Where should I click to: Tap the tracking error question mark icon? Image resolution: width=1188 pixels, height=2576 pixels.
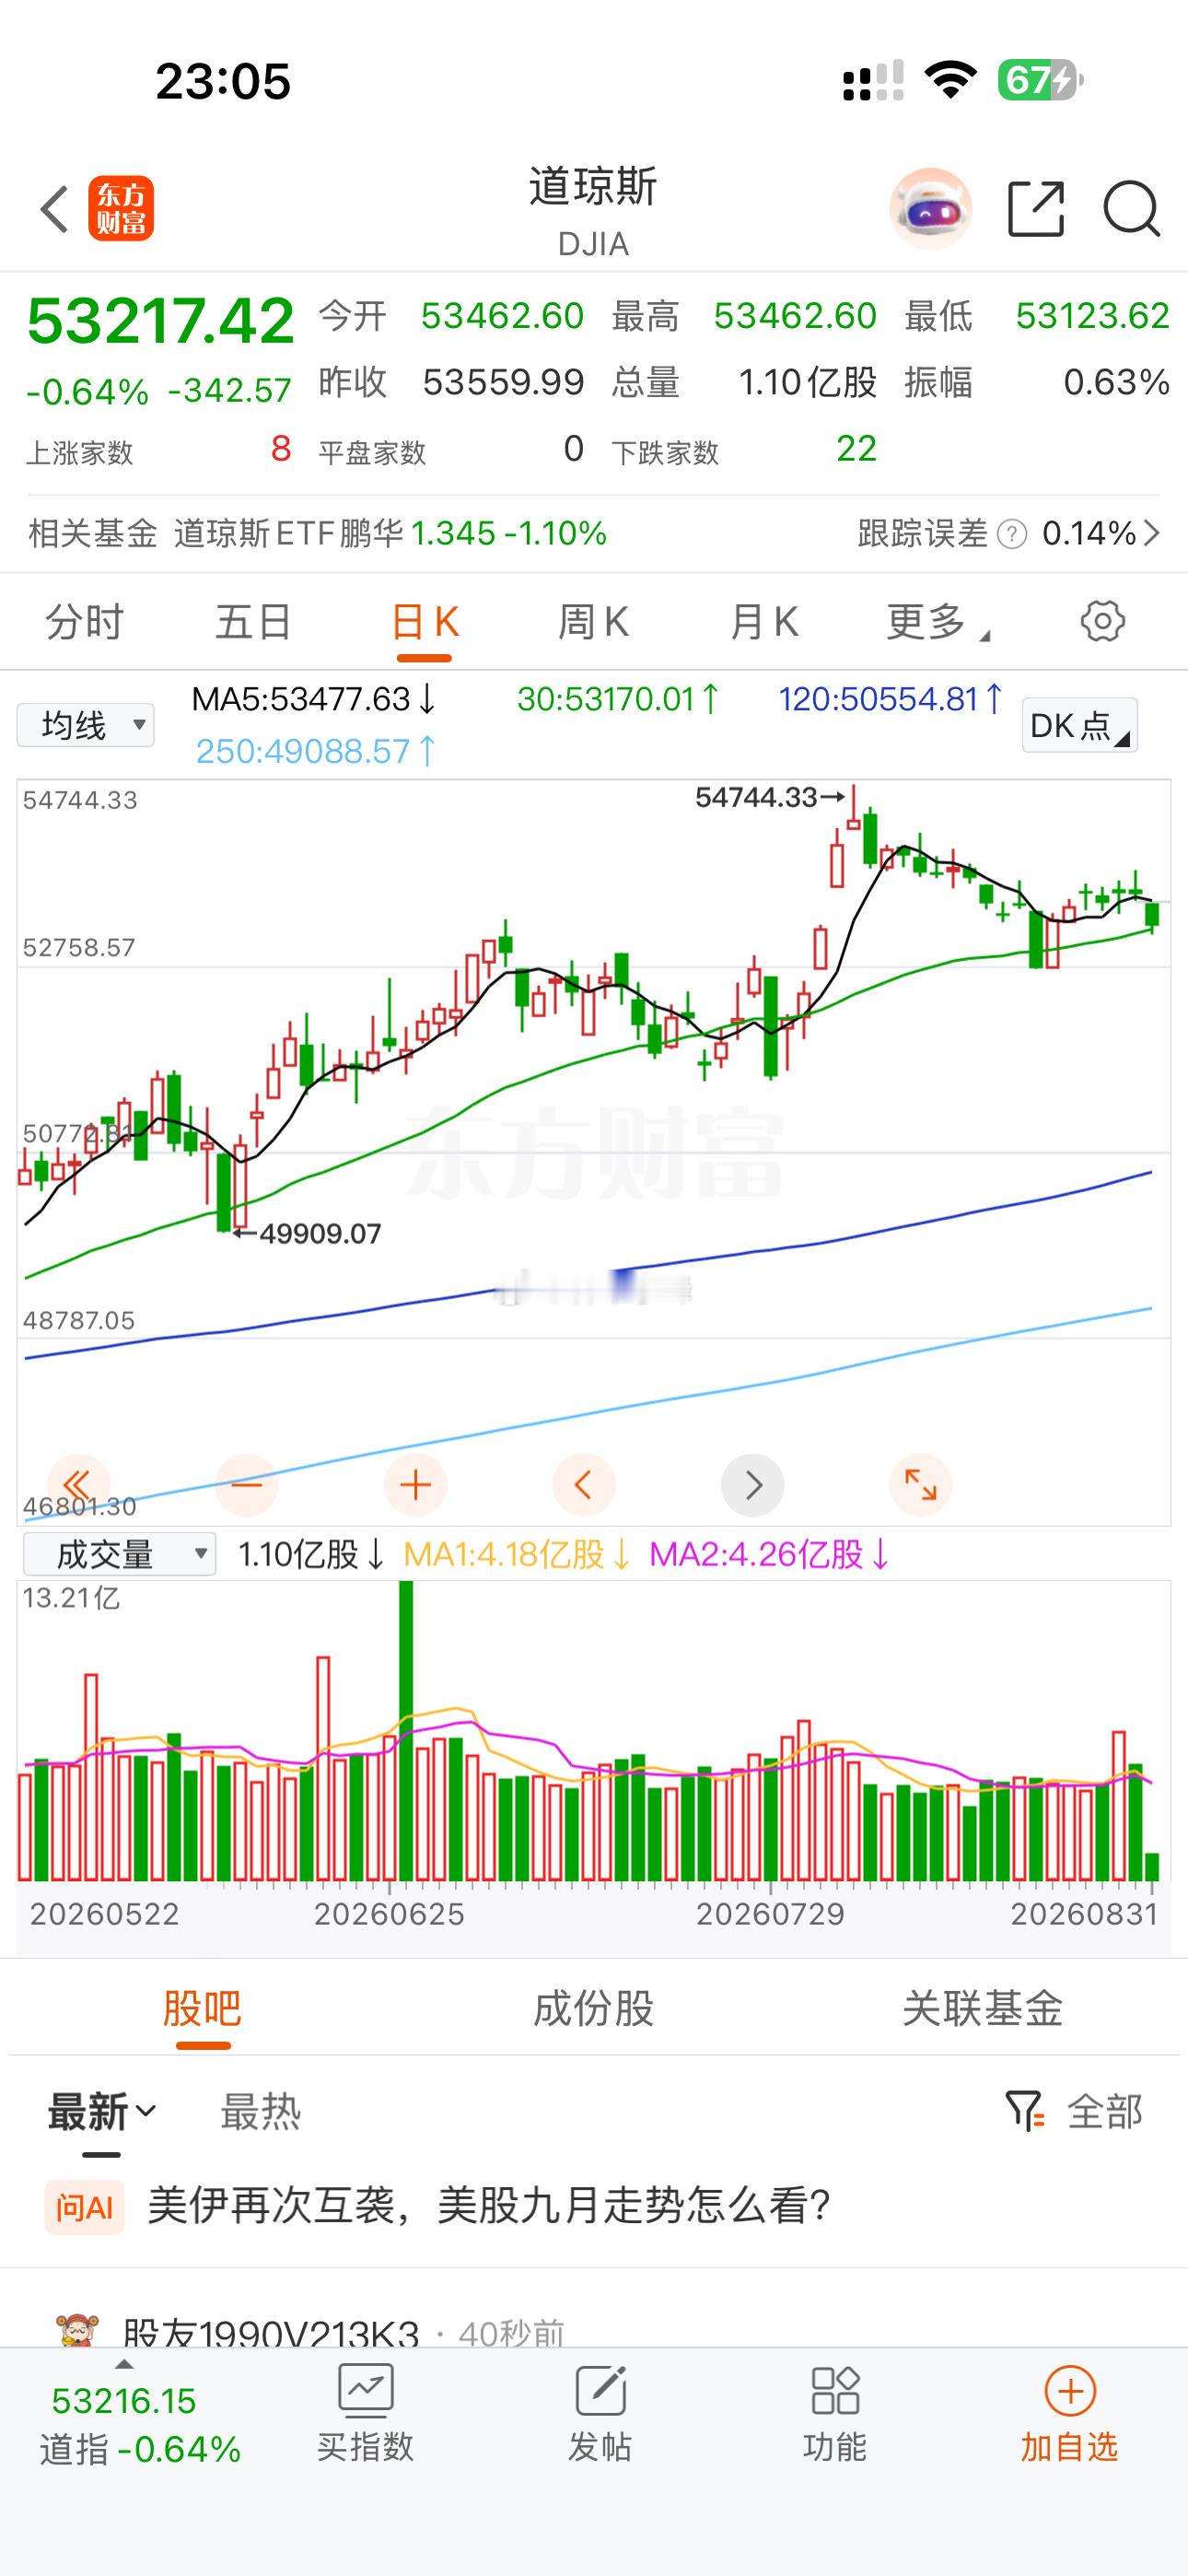1012,534
